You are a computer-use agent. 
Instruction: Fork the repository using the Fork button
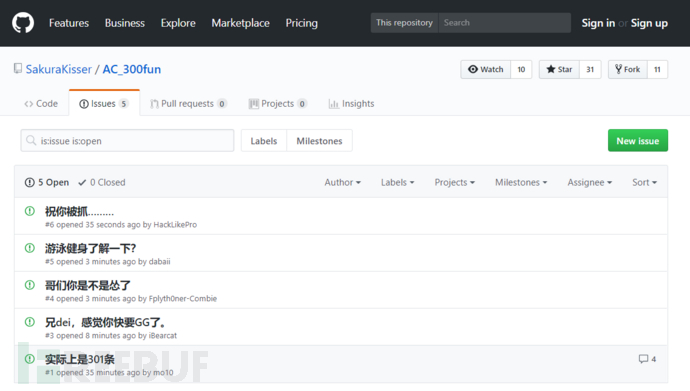click(628, 69)
